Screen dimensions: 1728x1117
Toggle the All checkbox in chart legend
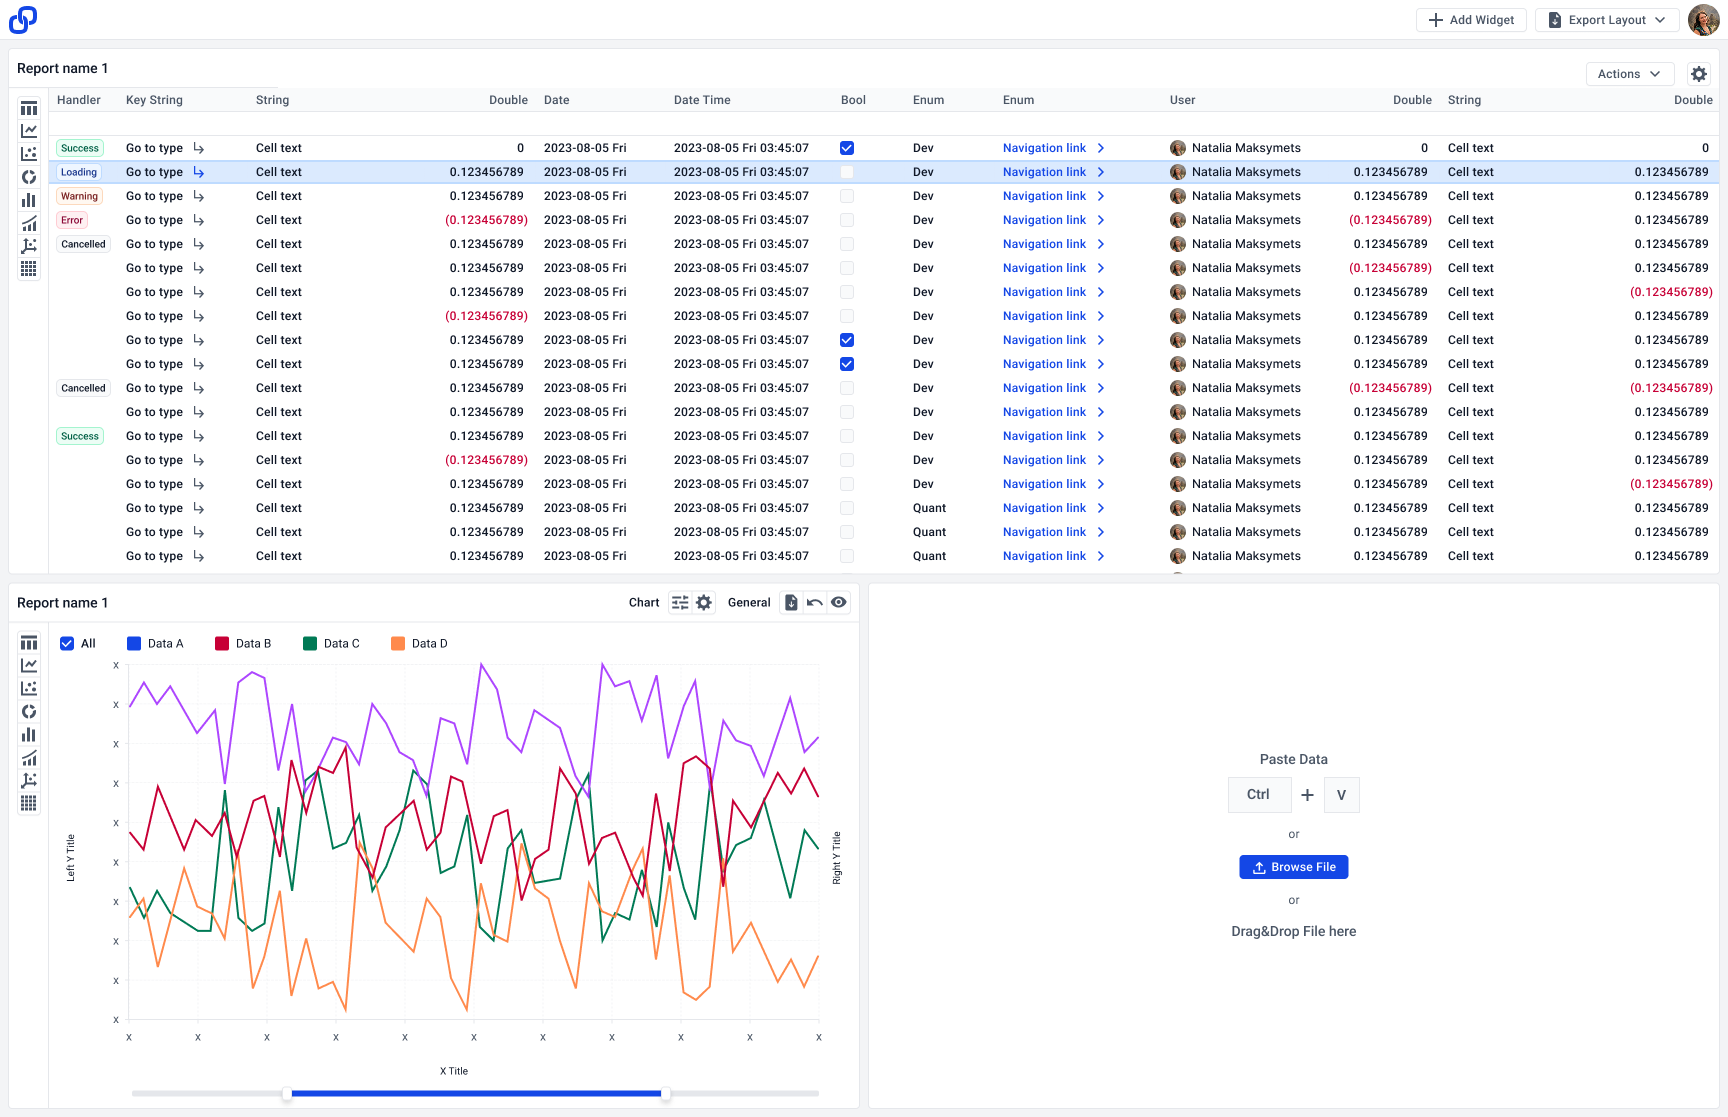click(x=67, y=644)
